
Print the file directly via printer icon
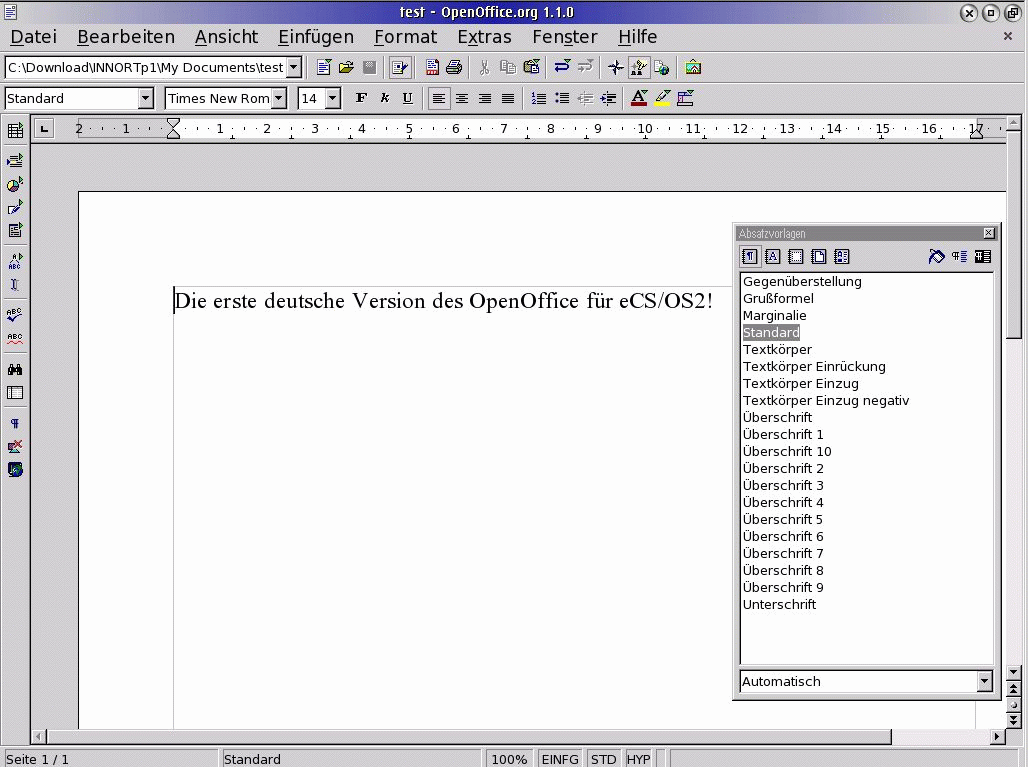(454, 67)
